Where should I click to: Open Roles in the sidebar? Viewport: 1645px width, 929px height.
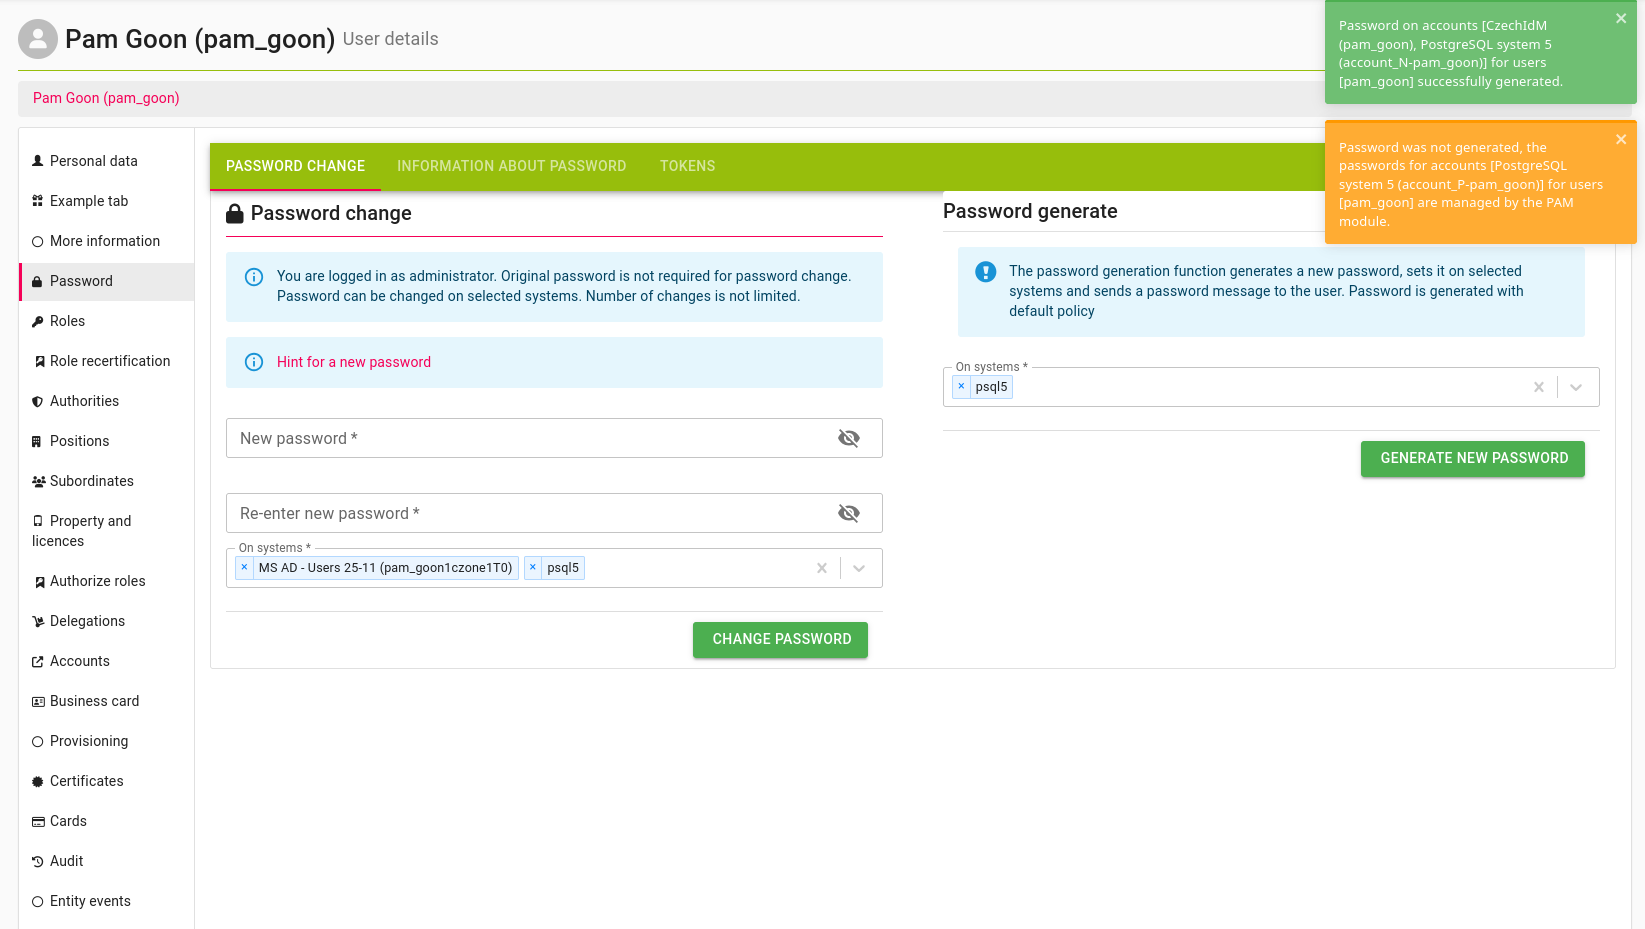click(x=67, y=321)
